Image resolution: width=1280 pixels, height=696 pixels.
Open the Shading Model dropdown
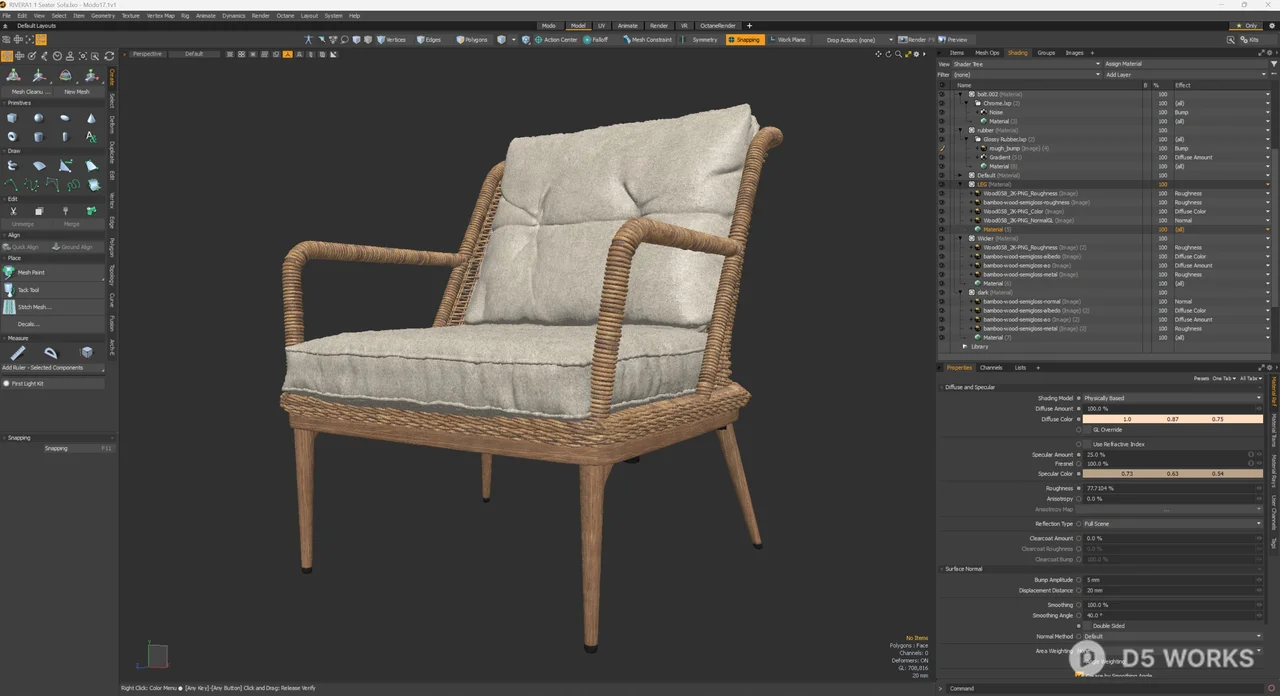[1172, 398]
